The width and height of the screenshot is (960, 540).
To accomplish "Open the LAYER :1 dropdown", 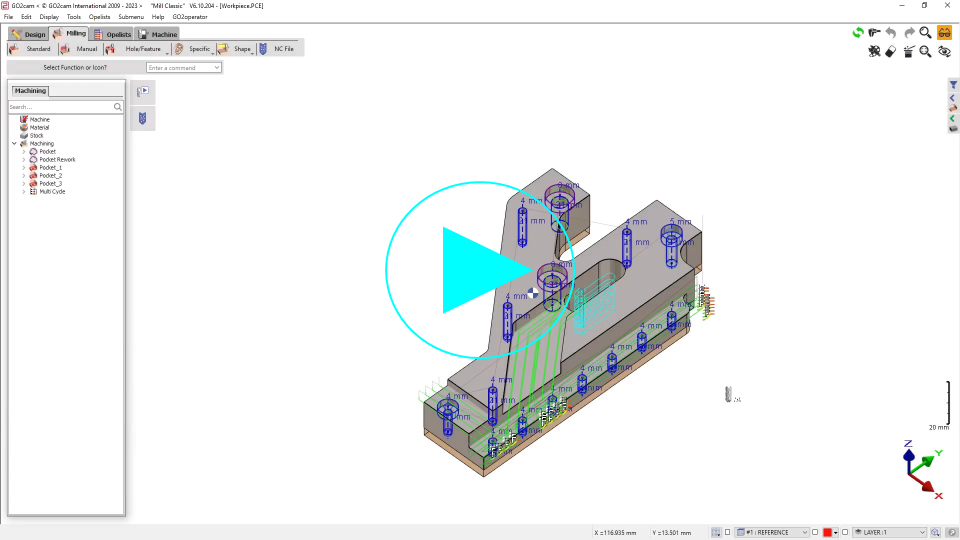I will point(923,532).
